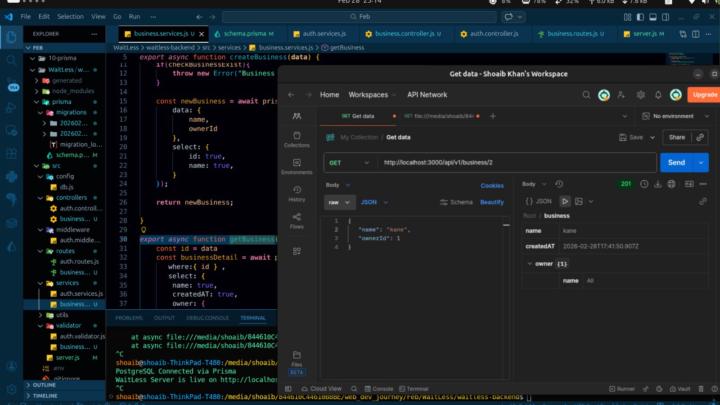Open the raw body type dropdown
Viewport: 720px width, 405px height.
coord(339,202)
